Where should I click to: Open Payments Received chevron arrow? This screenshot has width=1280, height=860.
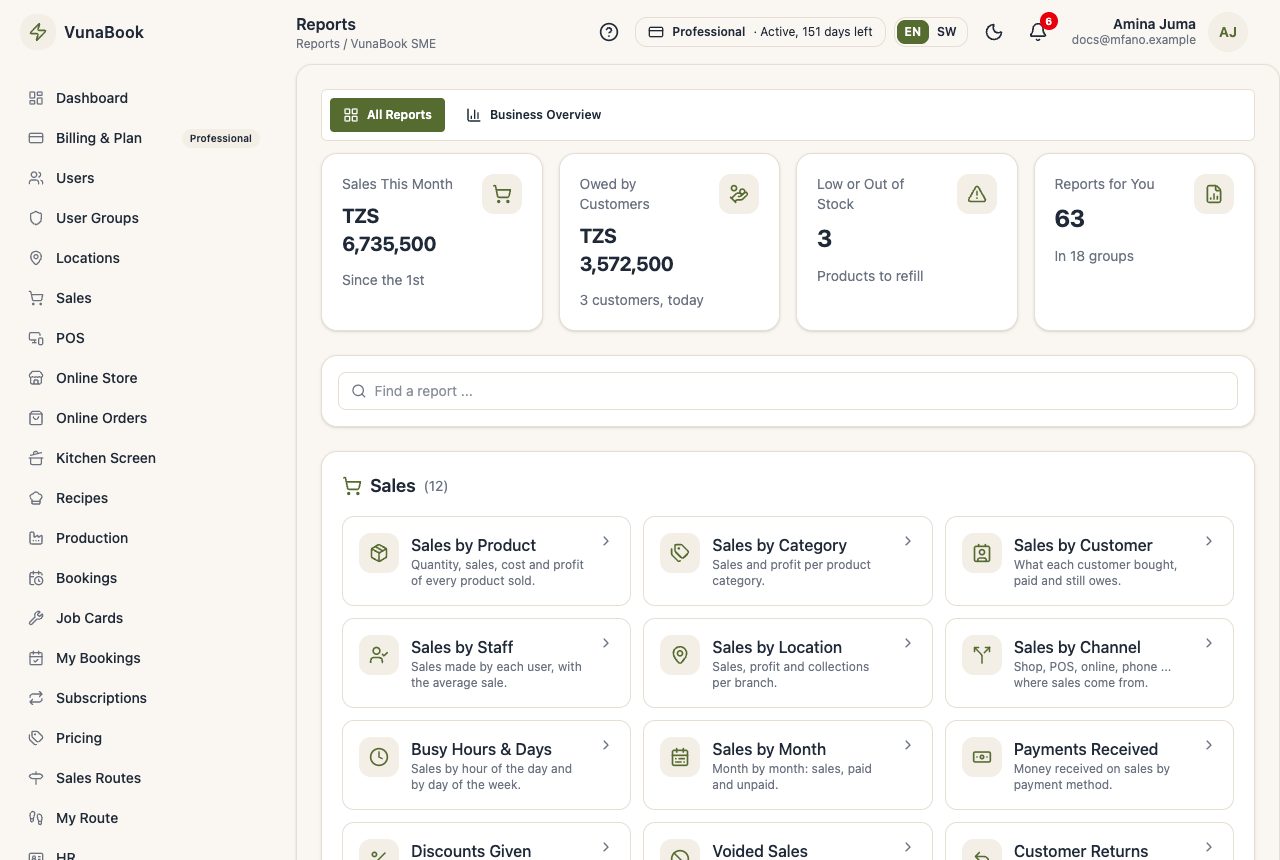pyautogui.click(x=1209, y=745)
